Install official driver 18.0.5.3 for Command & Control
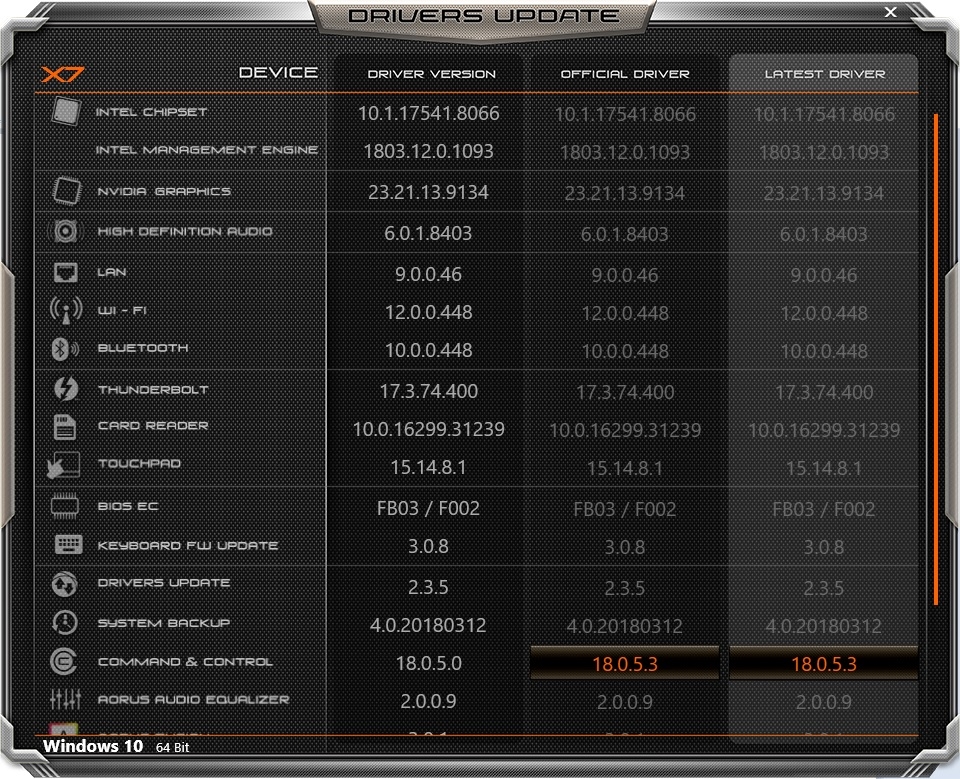 [x=624, y=663]
